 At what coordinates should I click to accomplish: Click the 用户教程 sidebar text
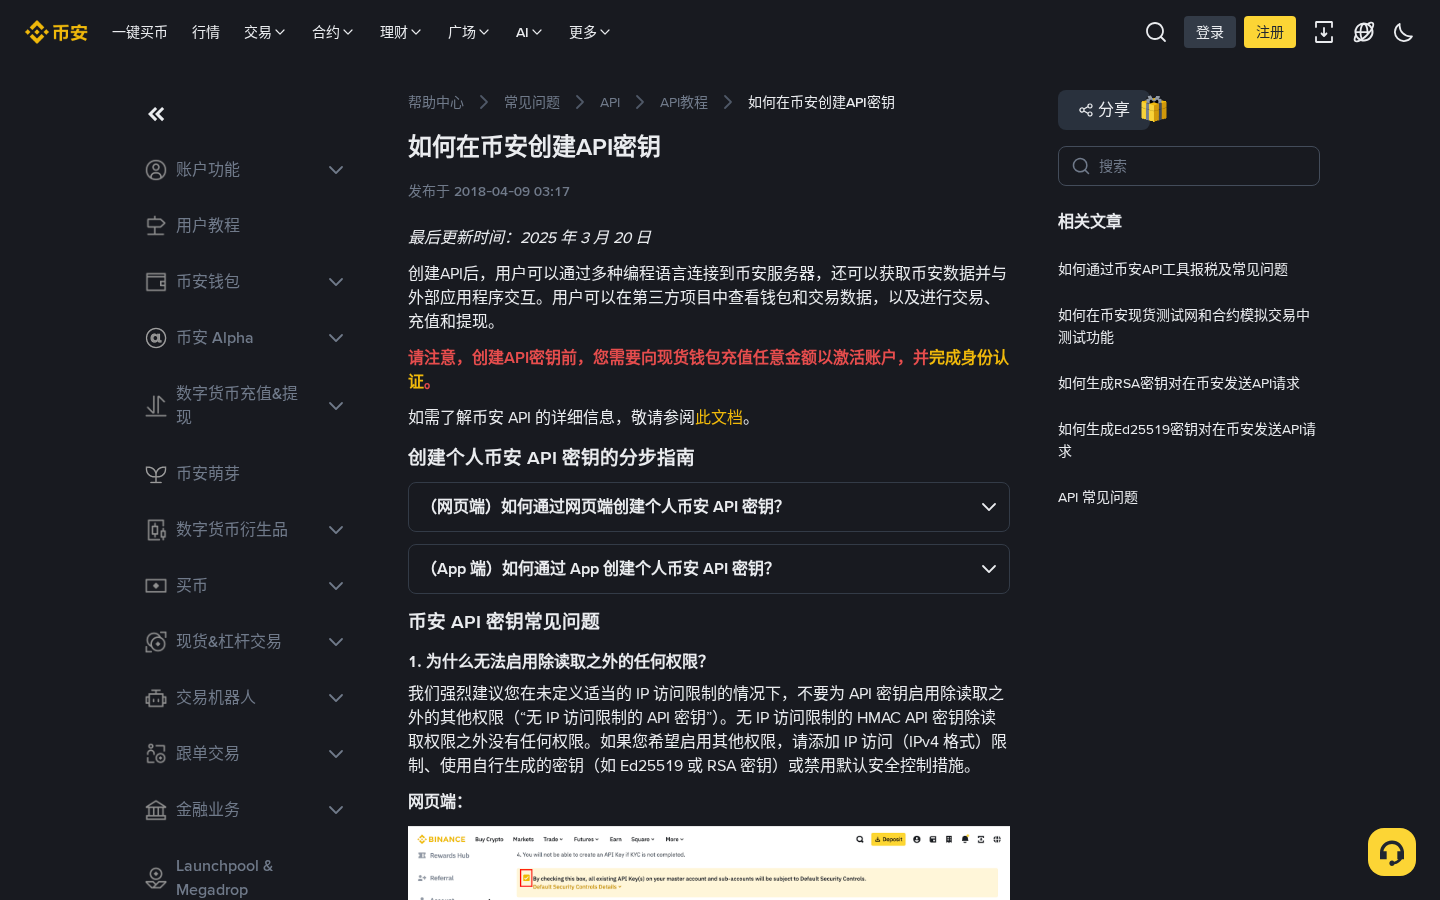[x=208, y=226]
